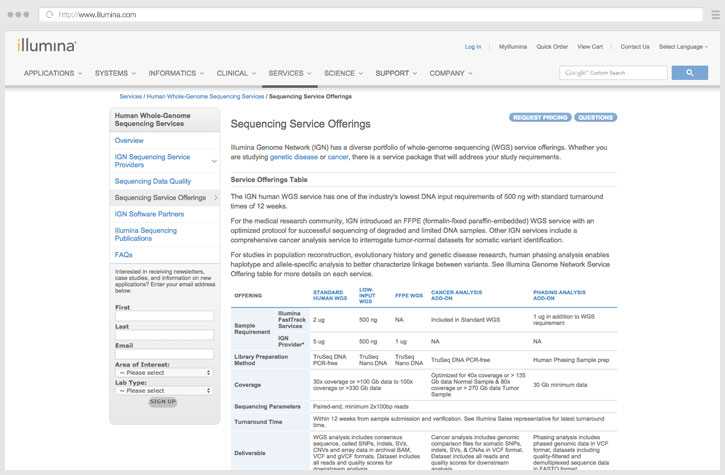Click the Log In link

coord(473,47)
